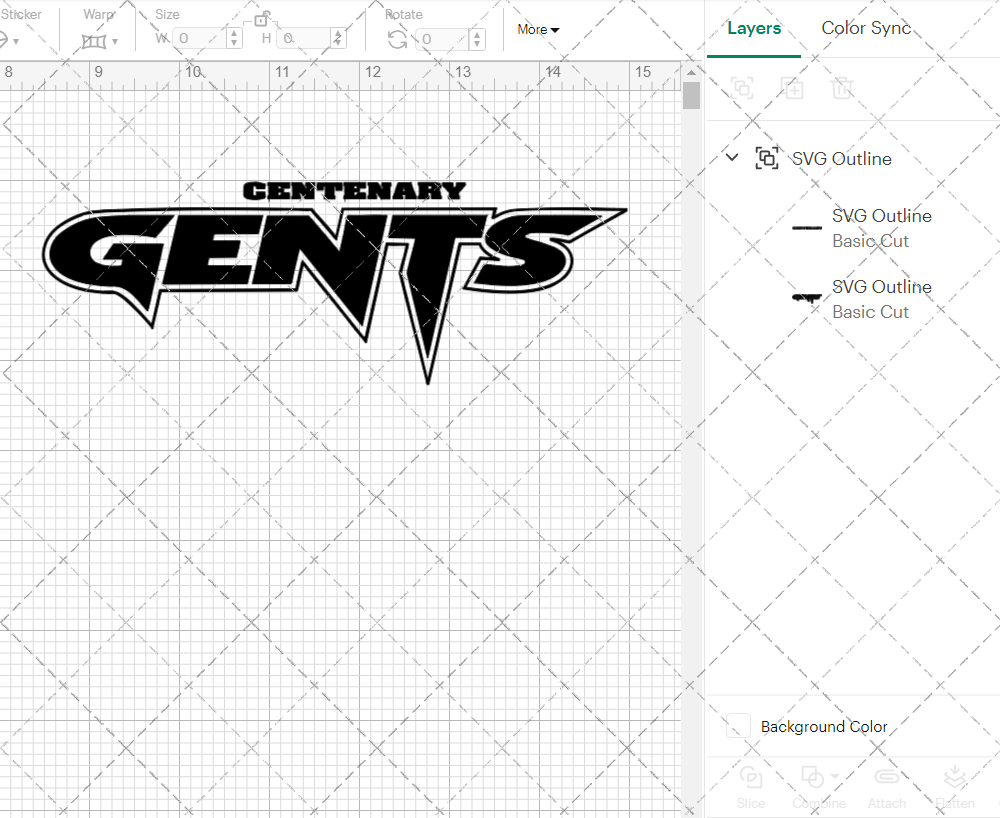Click the Sticker button
Screen dimensions: 1000x818
[x=22, y=14]
